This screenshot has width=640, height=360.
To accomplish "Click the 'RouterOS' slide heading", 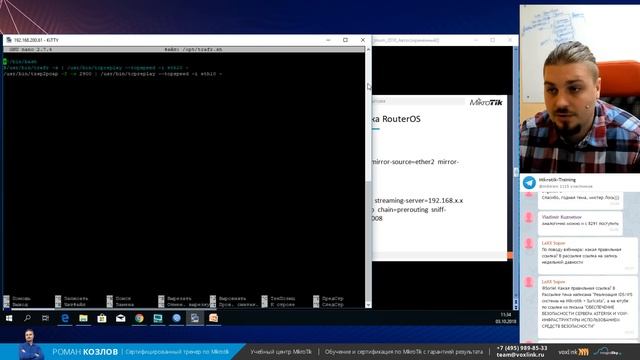I will [x=401, y=119].
